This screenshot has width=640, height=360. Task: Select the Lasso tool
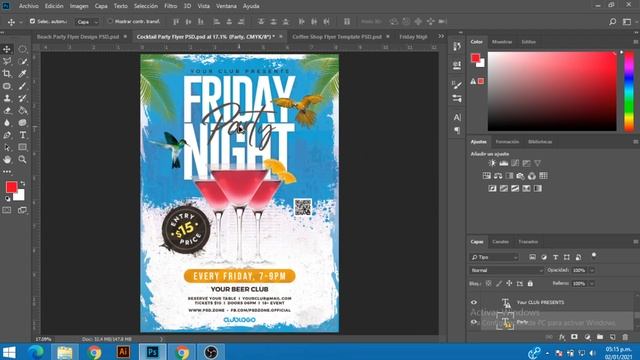pyautogui.click(x=7, y=62)
